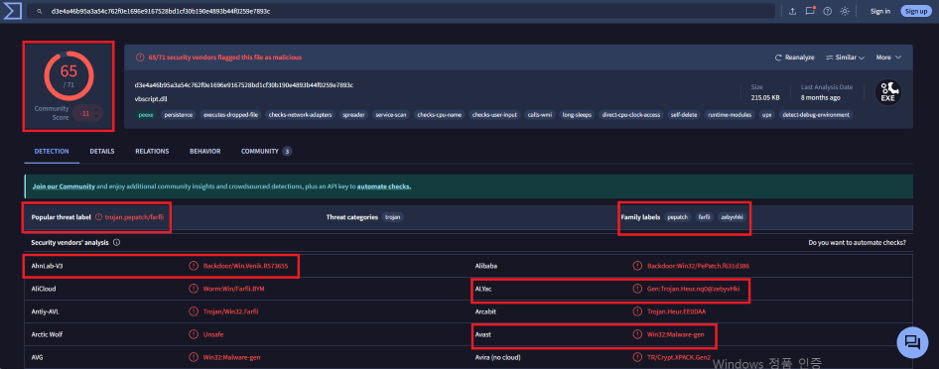
Task: Switch to the DETECTION tab
Action: 52,152
